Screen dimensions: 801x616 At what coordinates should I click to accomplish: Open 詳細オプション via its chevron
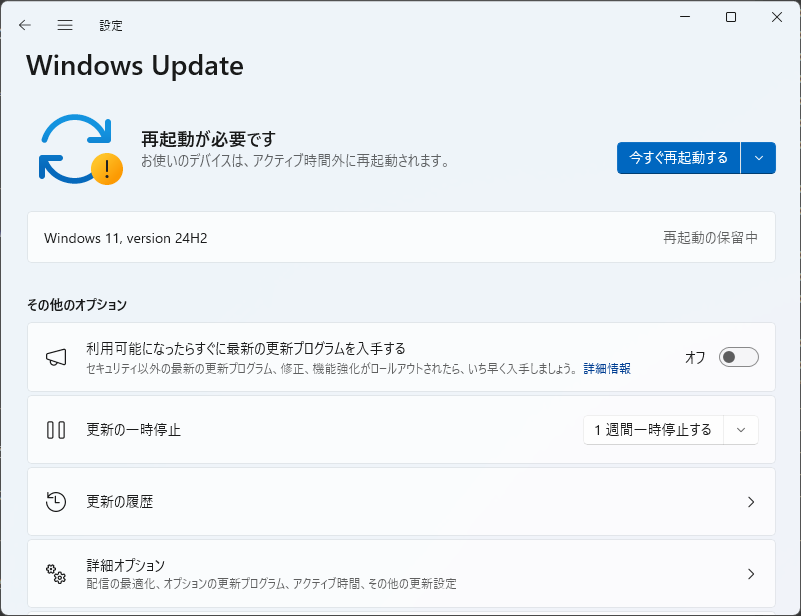(x=751, y=574)
